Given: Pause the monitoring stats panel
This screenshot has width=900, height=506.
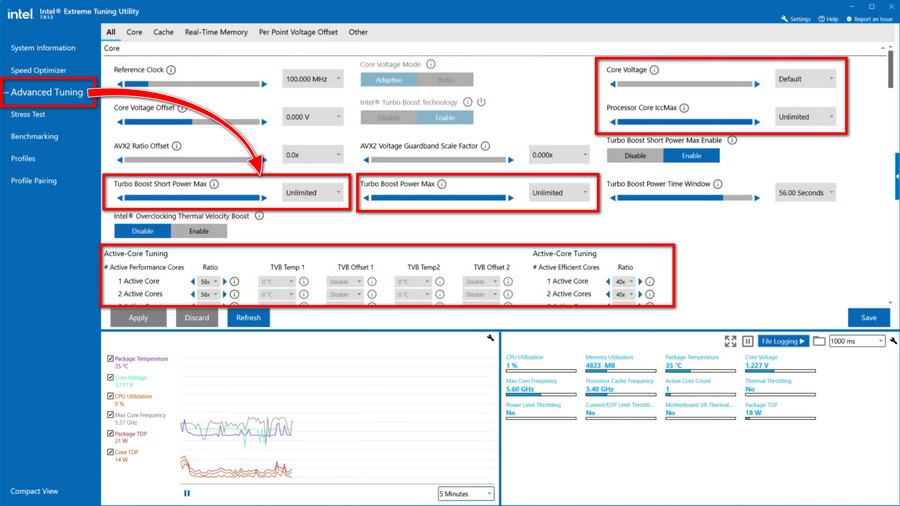Looking at the screenshot, I should click(x=748, y=341).
